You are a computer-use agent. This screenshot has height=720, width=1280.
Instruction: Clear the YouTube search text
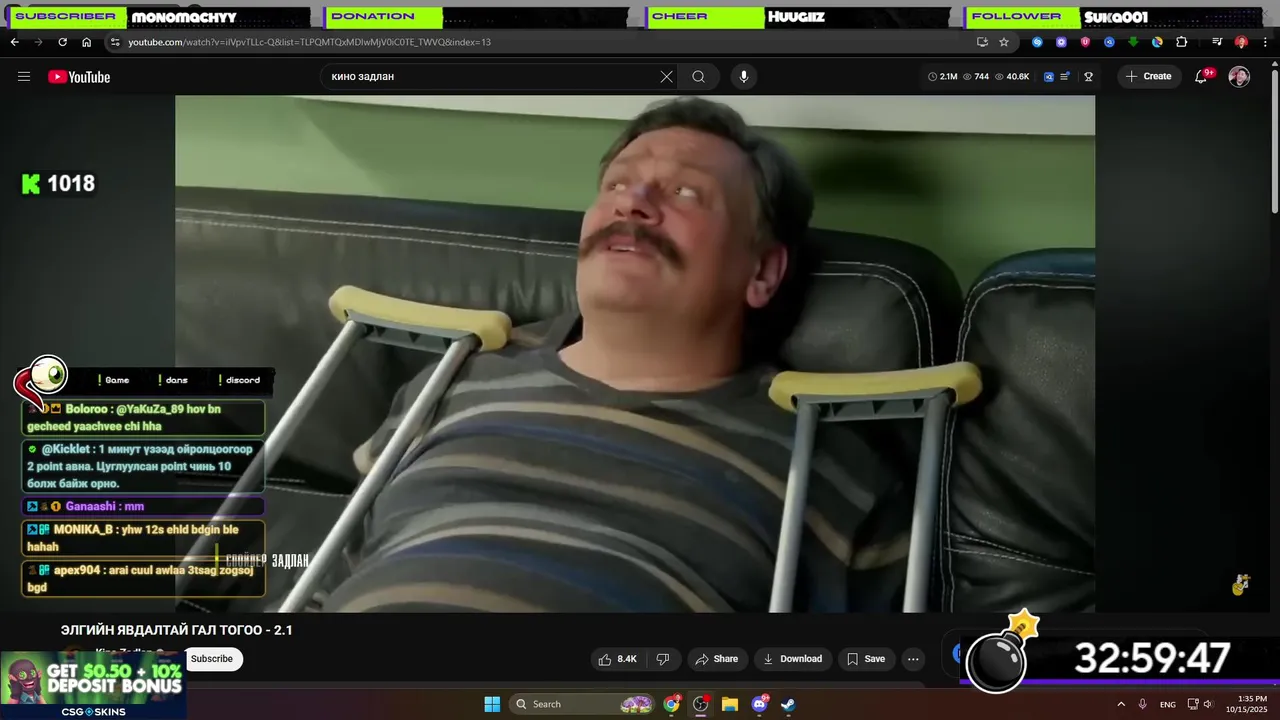[667, 77]
